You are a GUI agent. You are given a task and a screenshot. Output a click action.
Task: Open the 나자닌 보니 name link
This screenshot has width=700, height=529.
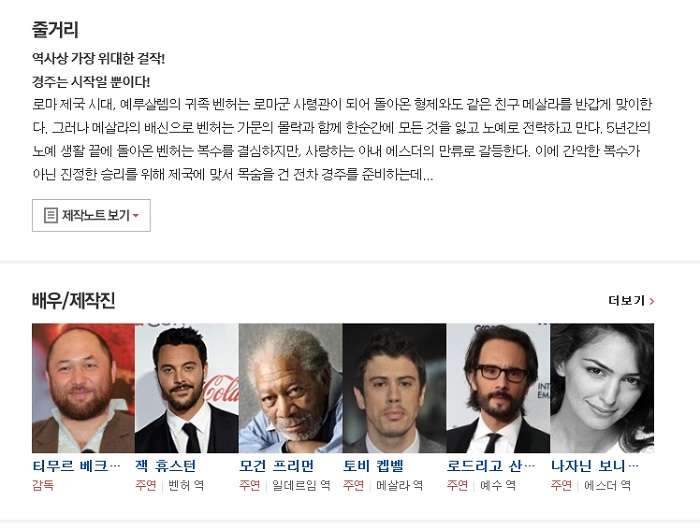pos(595,466)
